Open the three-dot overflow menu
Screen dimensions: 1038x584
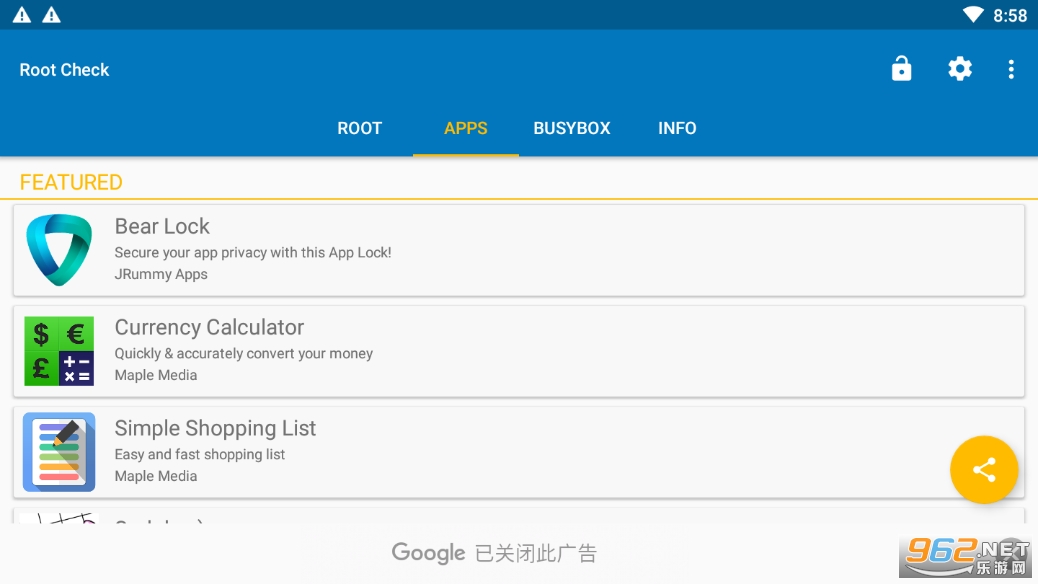pyautogui.click(x=1011, y=69)
